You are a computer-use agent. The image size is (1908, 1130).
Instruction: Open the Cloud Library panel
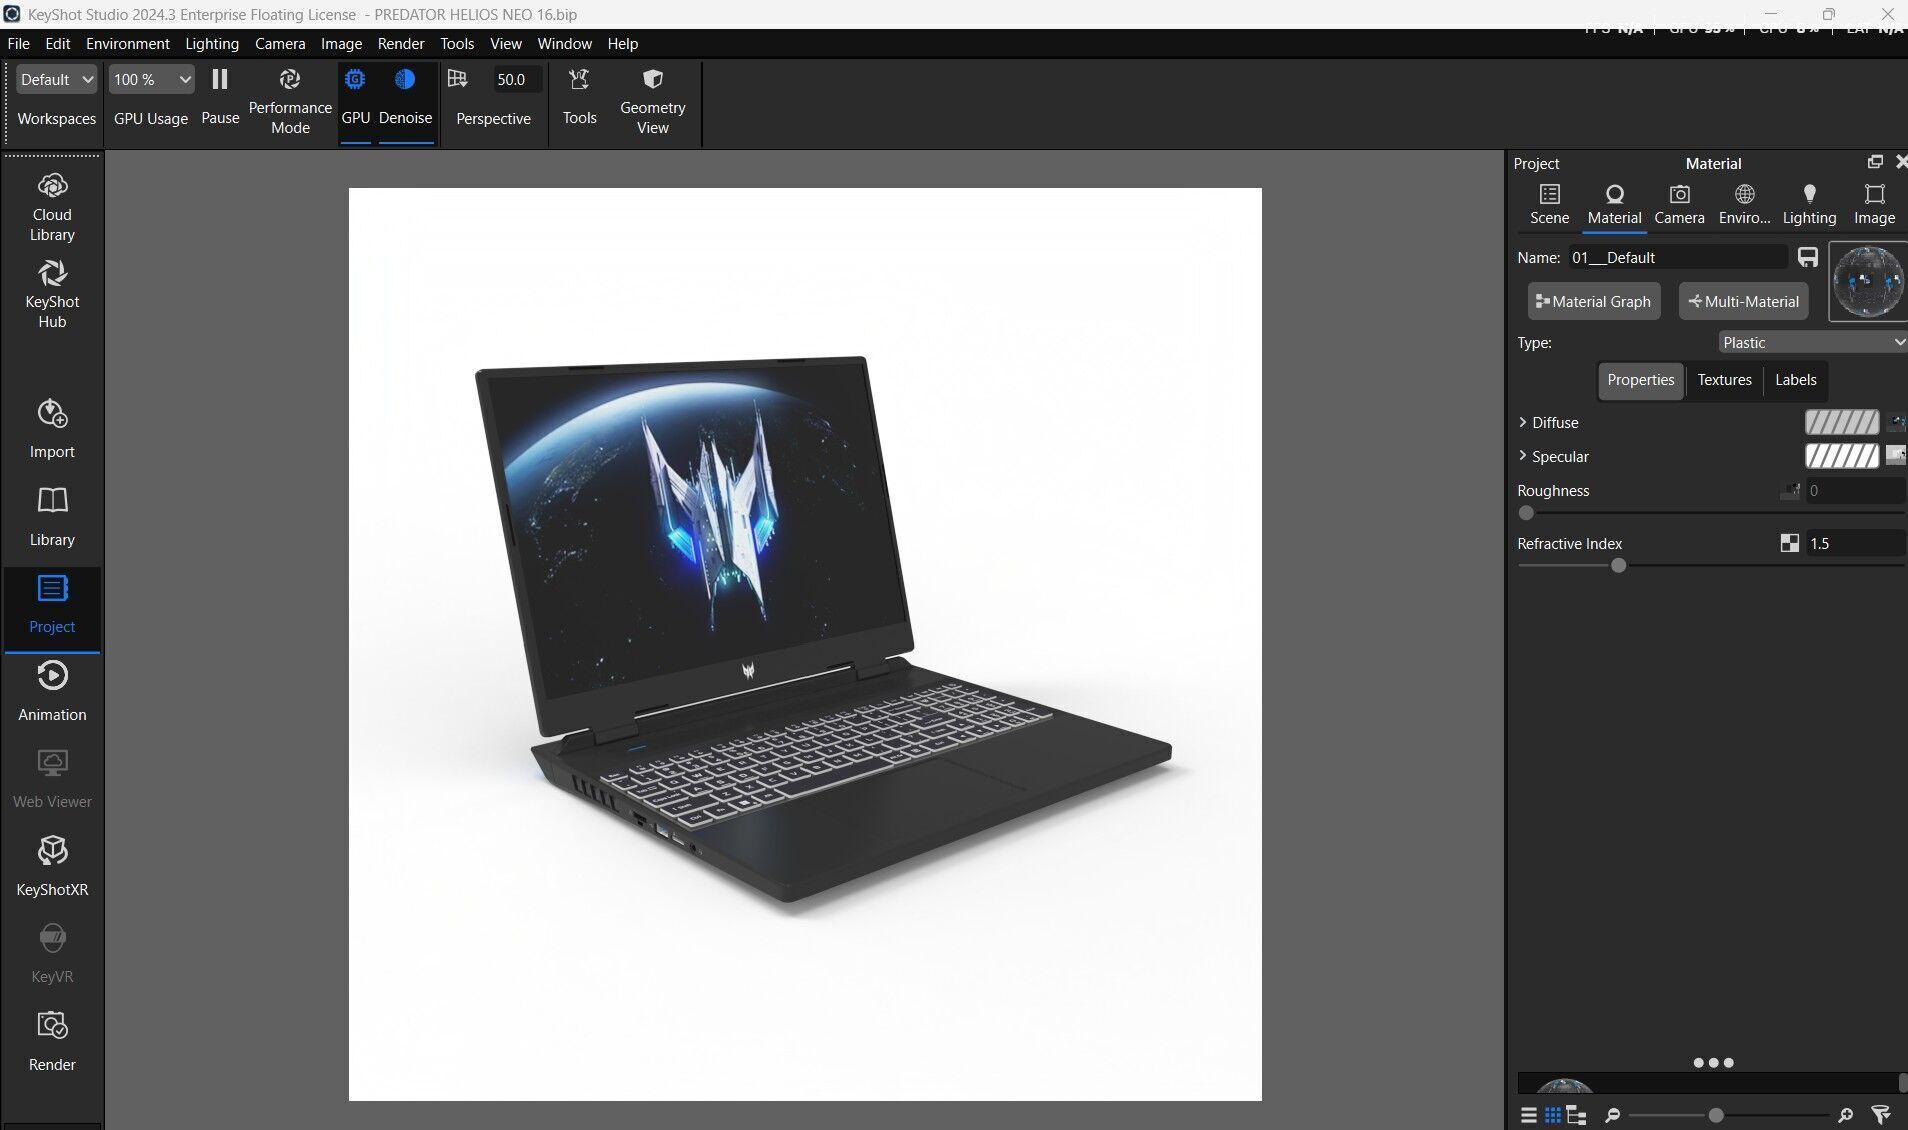coord(52,207)
